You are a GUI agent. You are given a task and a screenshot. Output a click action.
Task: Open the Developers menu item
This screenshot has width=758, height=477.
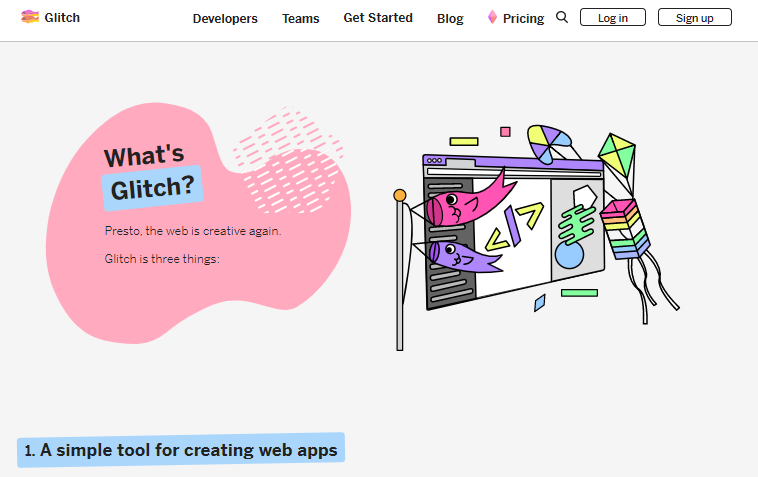(225, 18)
